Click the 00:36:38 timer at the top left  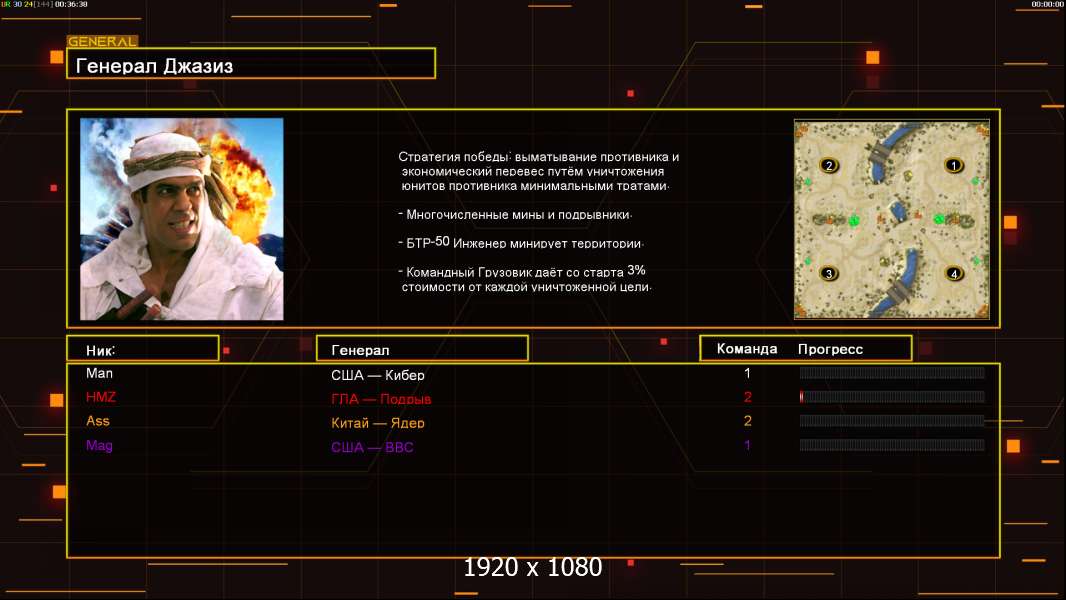click(71, 4)
